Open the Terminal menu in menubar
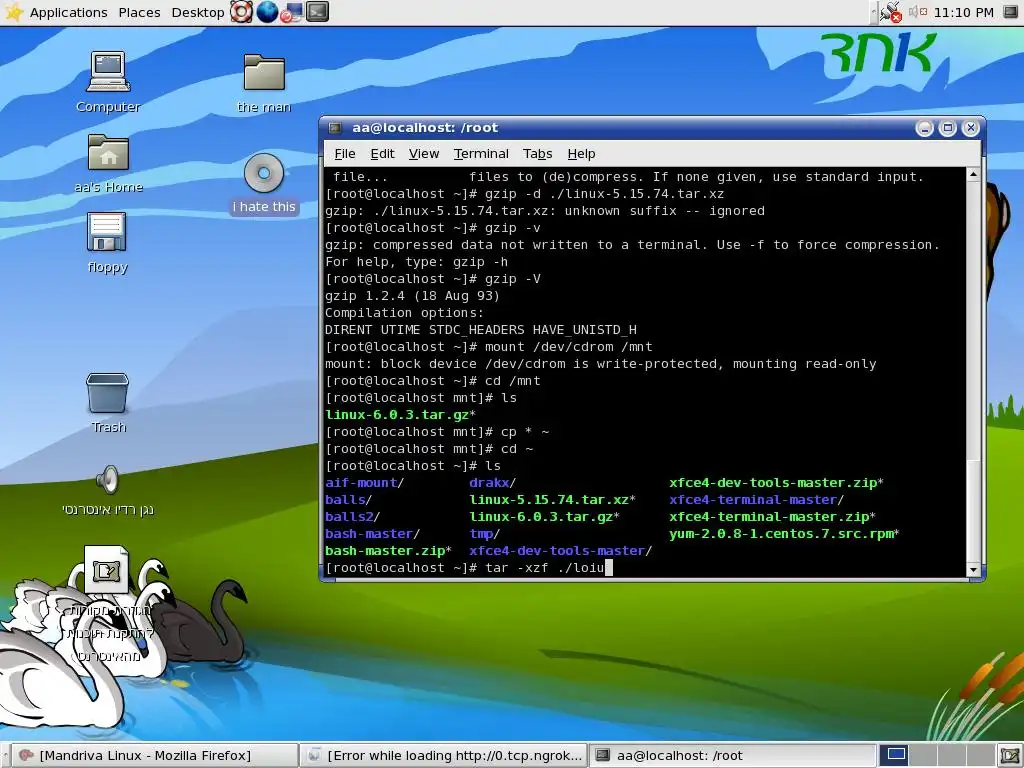 click(481, 153)
